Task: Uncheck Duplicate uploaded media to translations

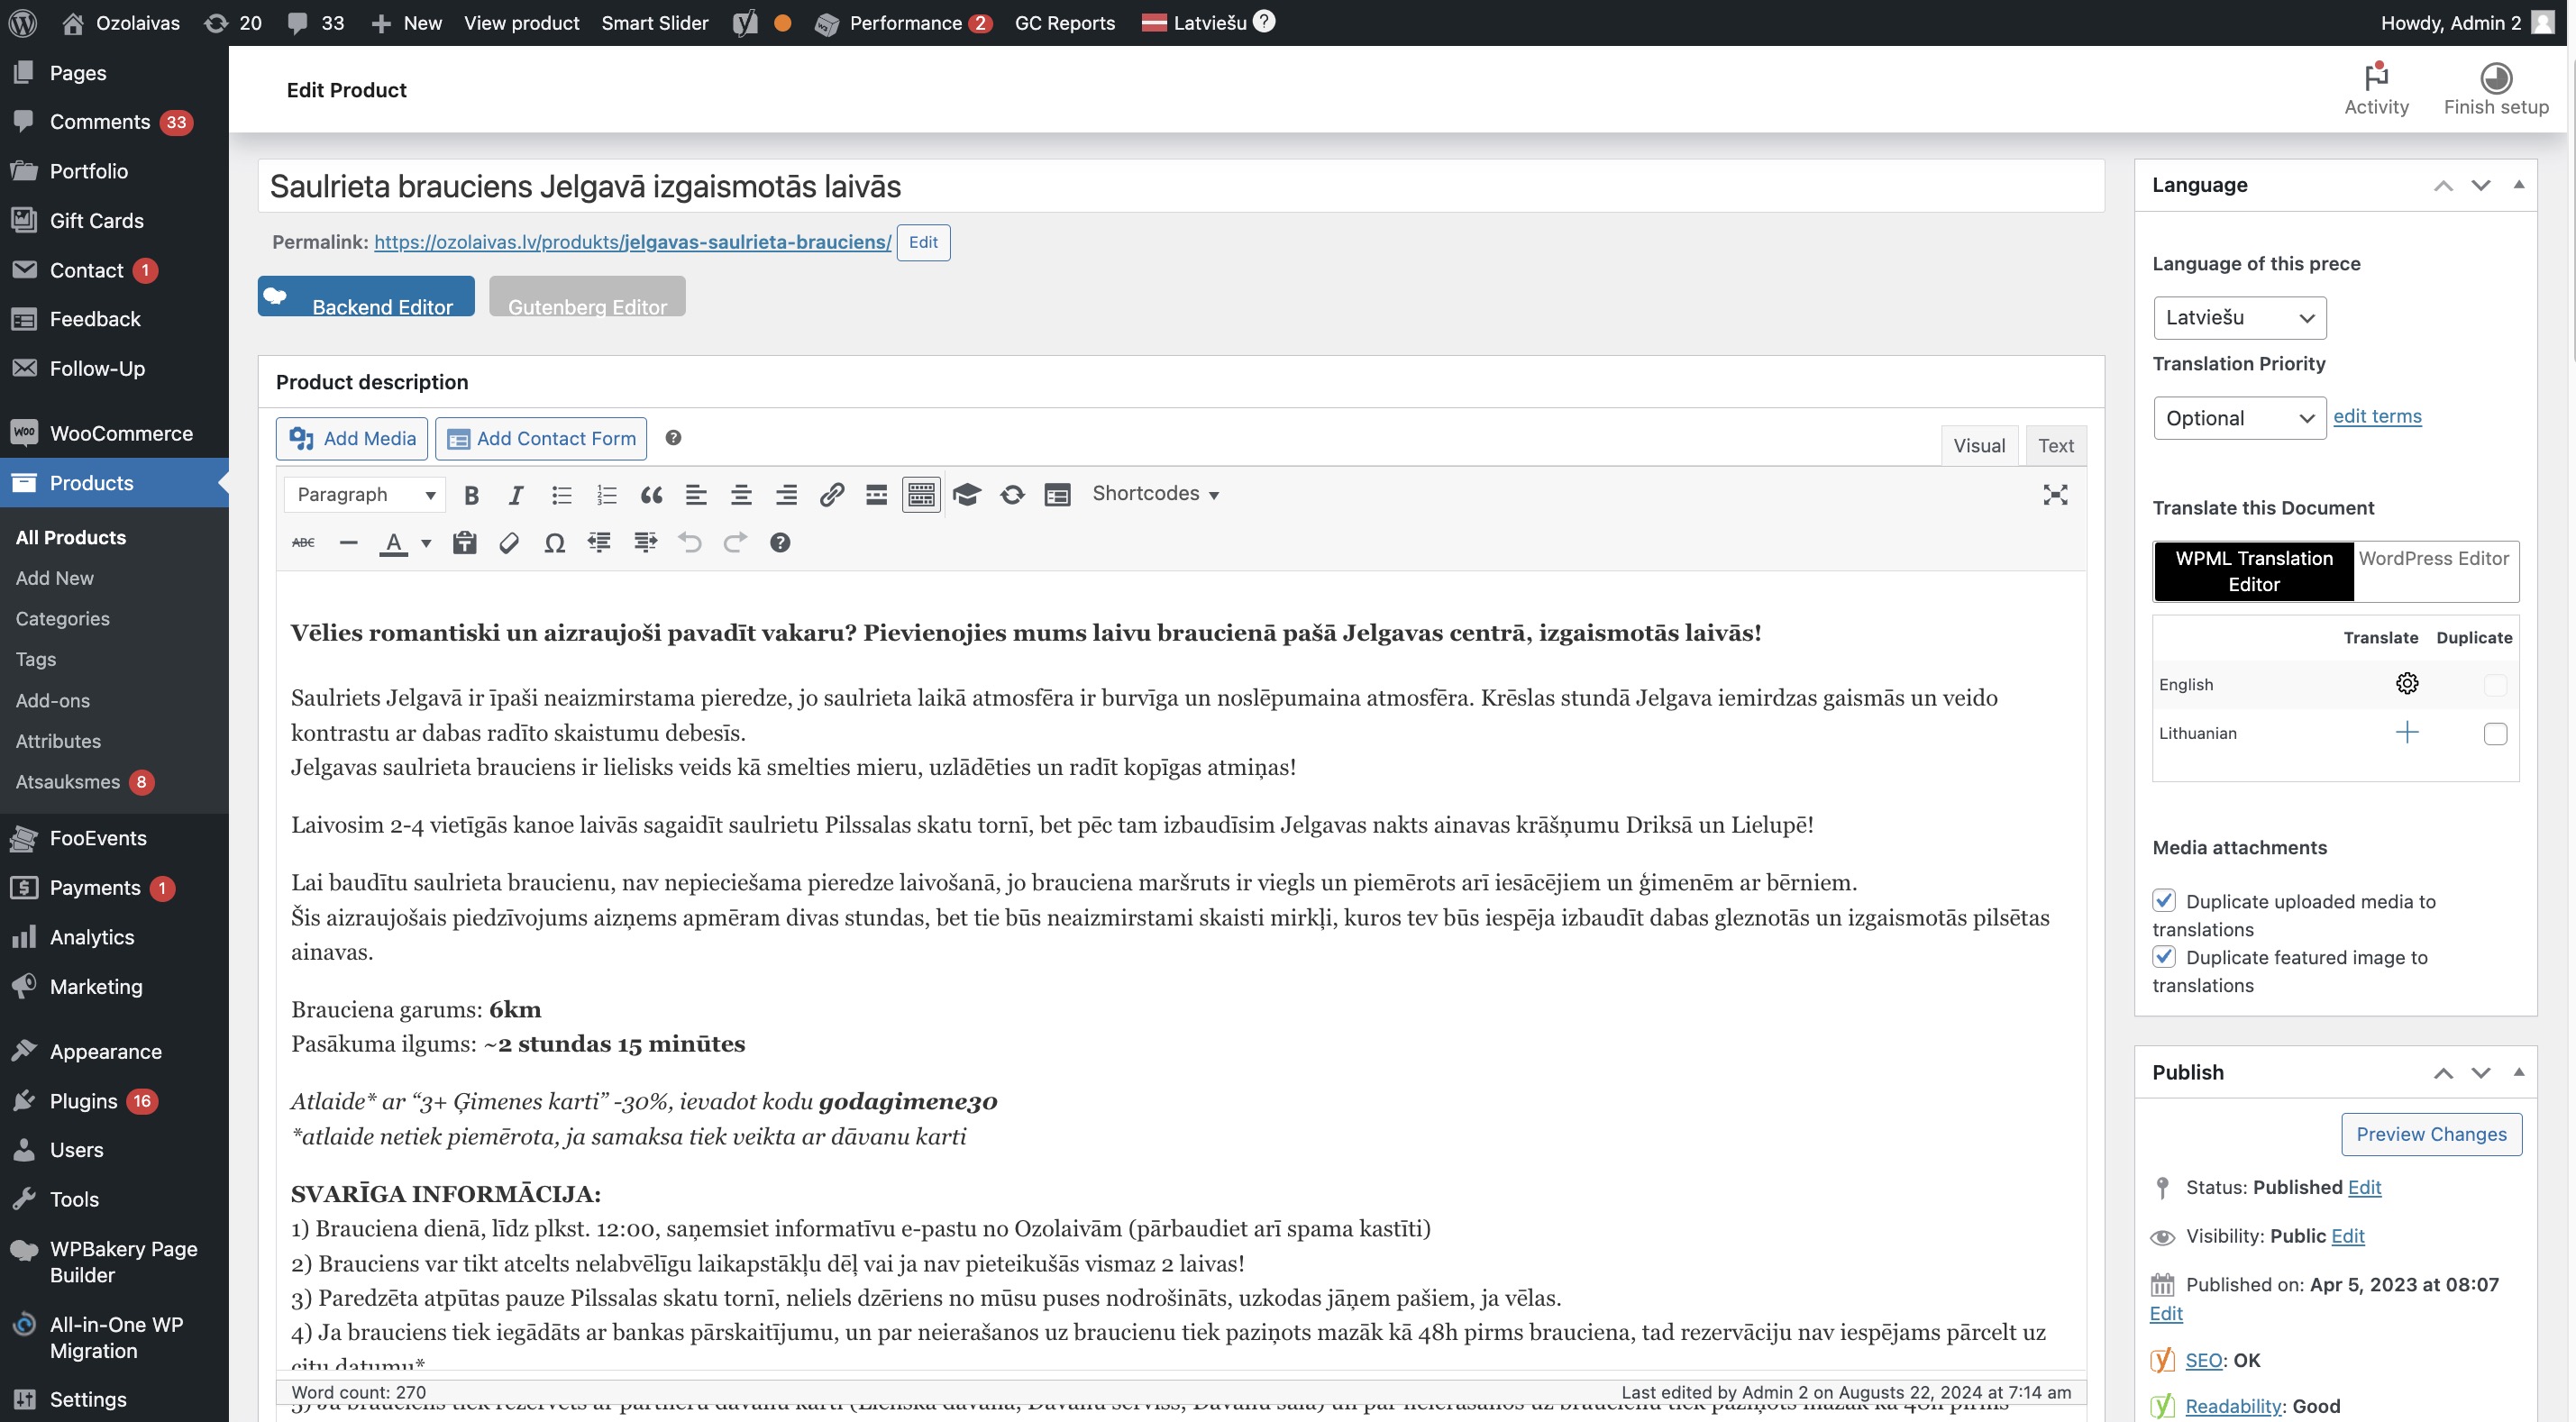Action: (2164, 901)
